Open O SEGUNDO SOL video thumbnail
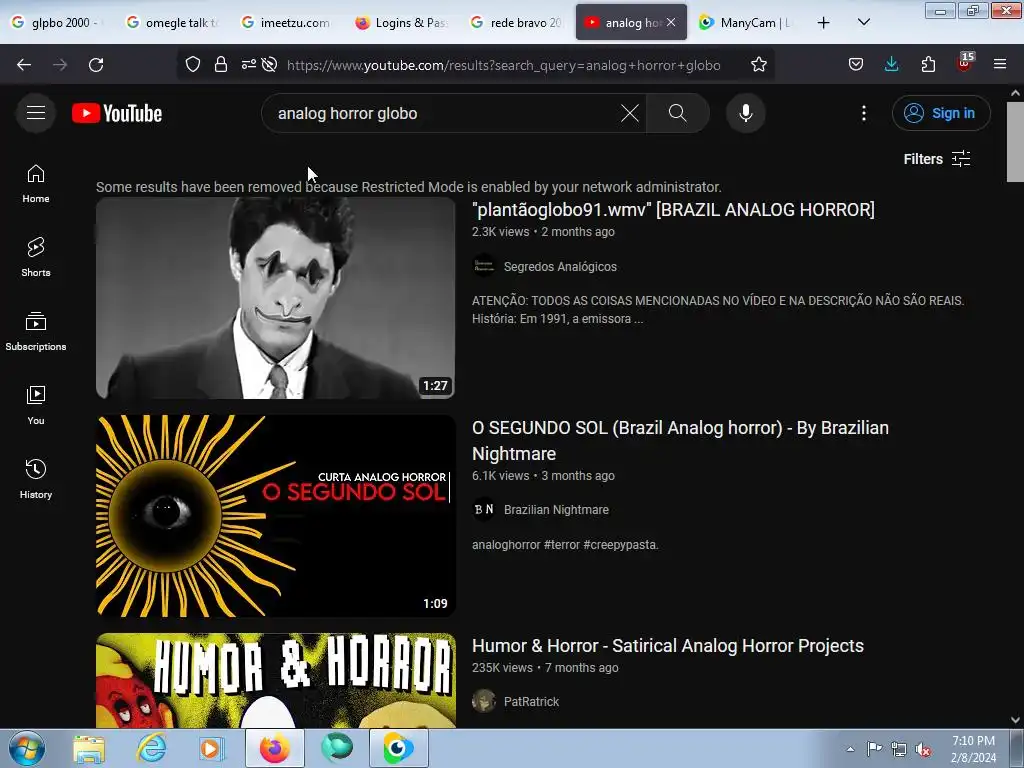 point(276,516)
